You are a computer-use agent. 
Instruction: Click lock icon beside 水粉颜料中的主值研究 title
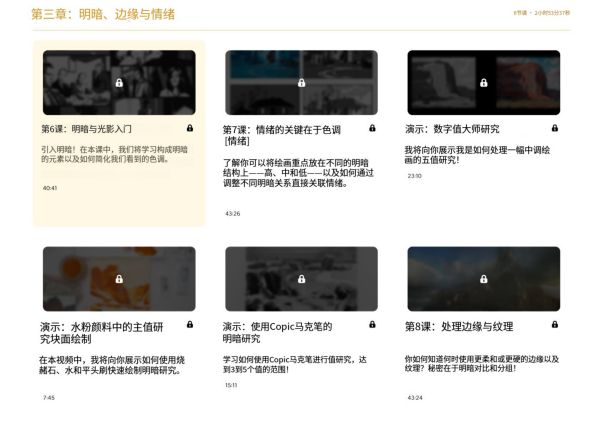190,324
